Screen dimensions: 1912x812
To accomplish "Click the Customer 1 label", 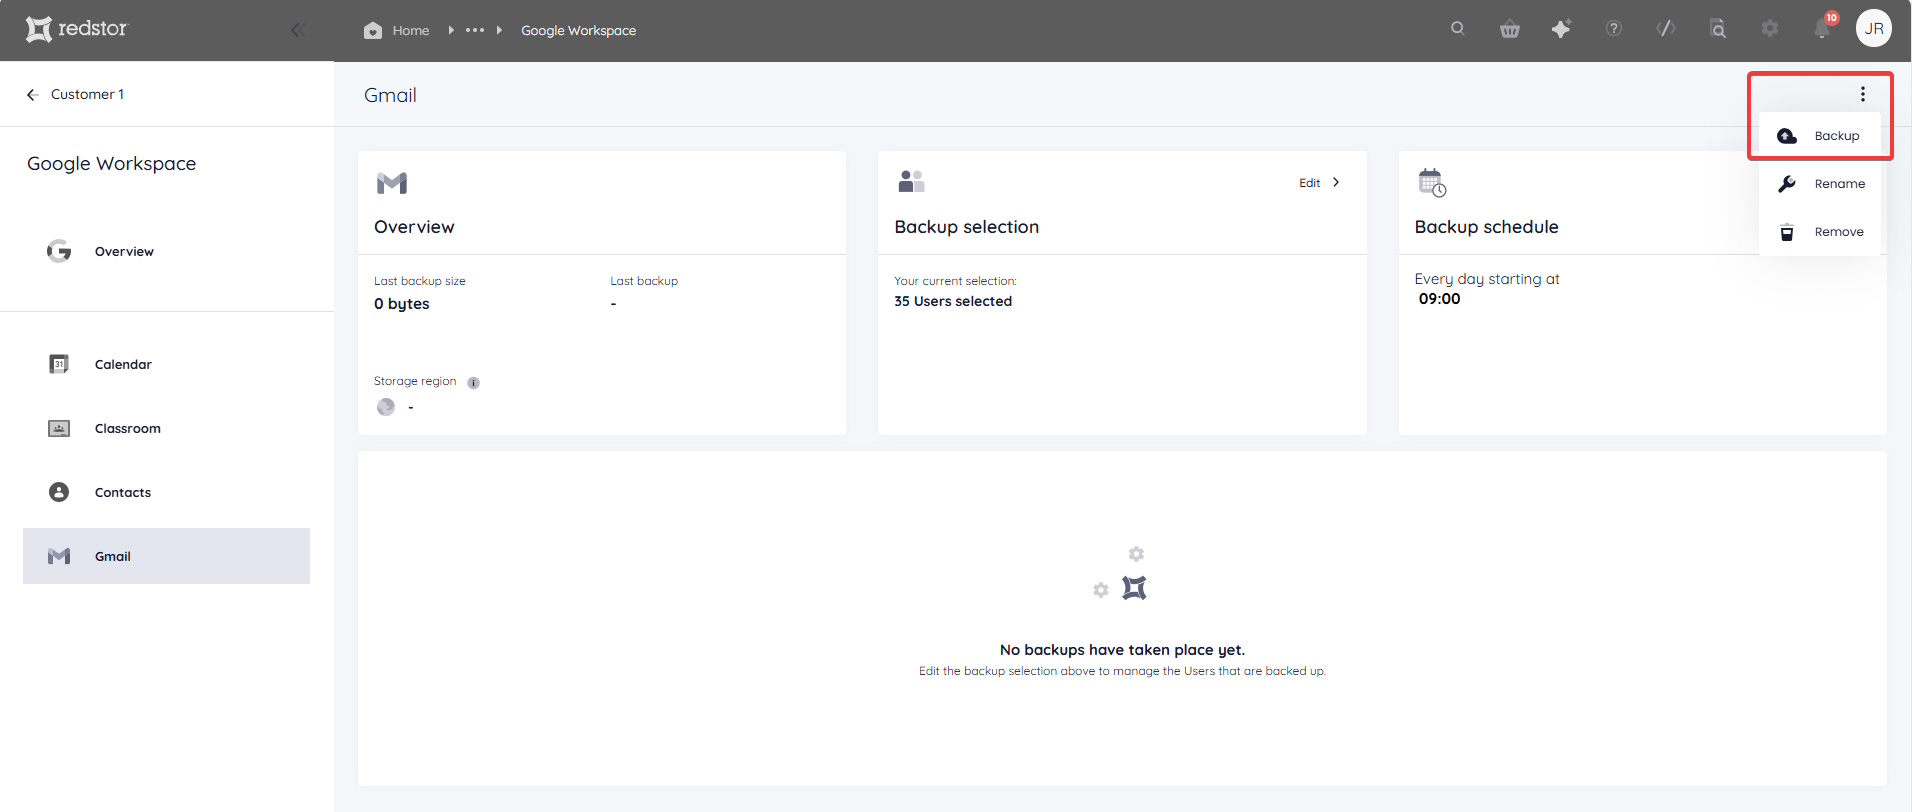I will (88, 94).
